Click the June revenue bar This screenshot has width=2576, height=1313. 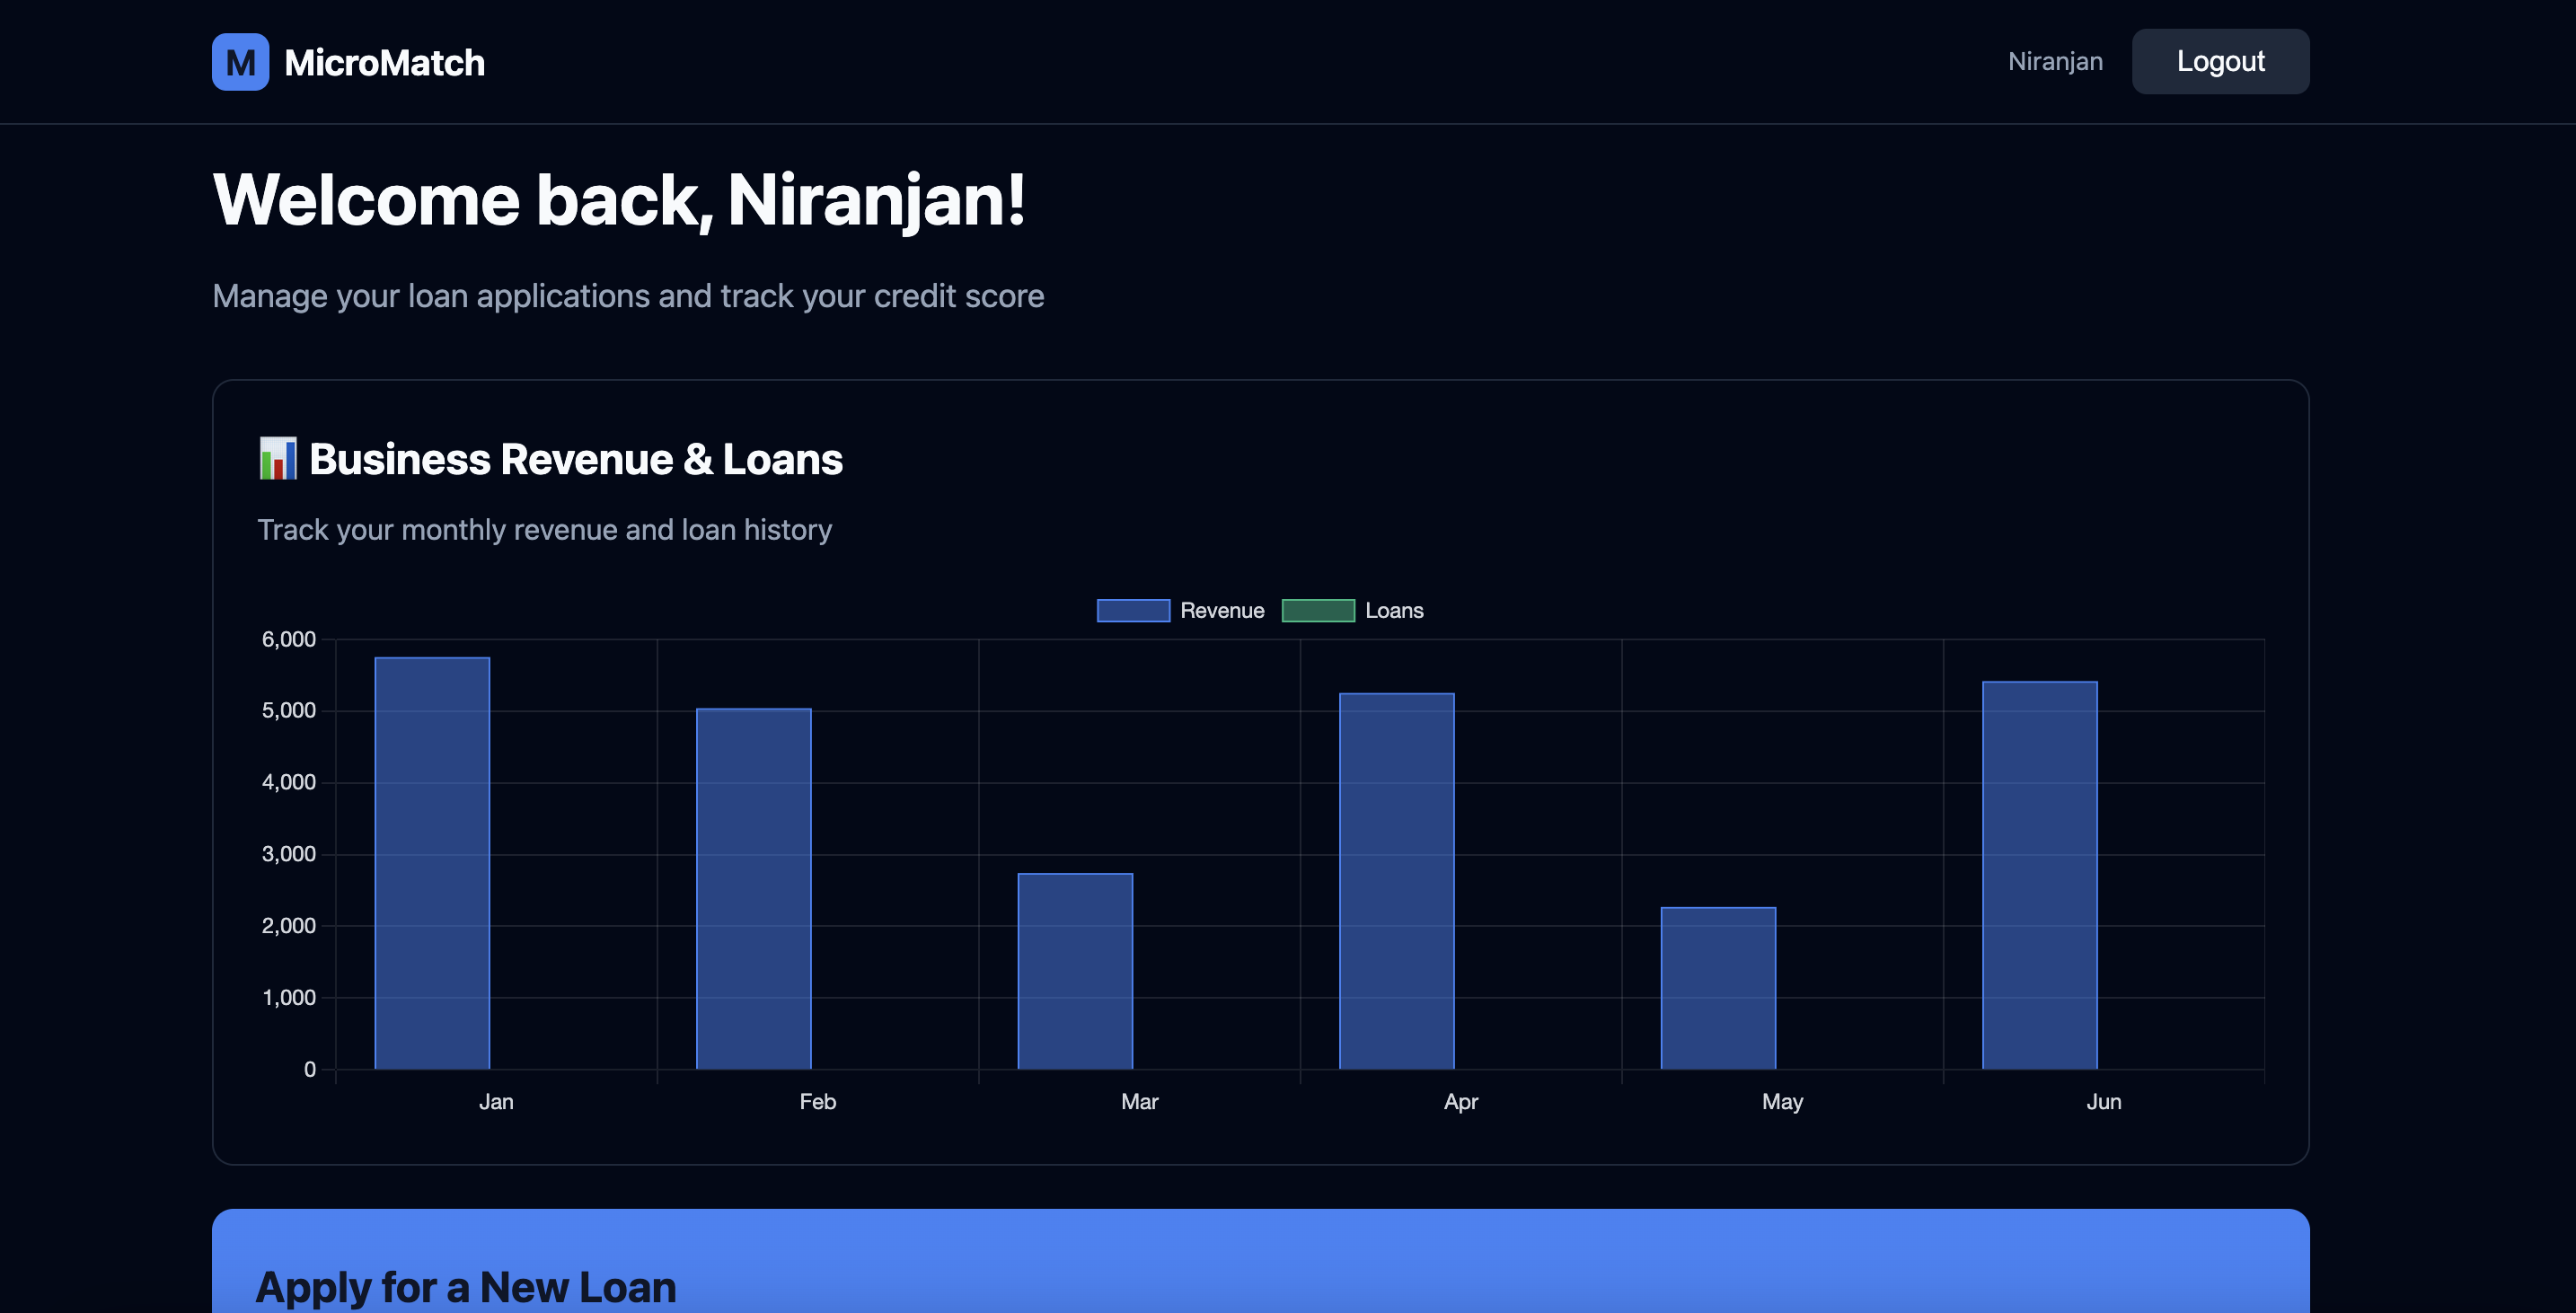click(2039, 875)
